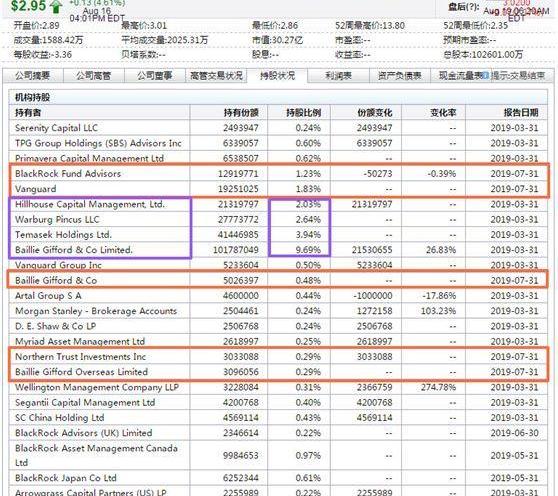The width and height of the screenshot is (558, 496).
Task: Sort by 持有份额 column header
Action: 241,113
